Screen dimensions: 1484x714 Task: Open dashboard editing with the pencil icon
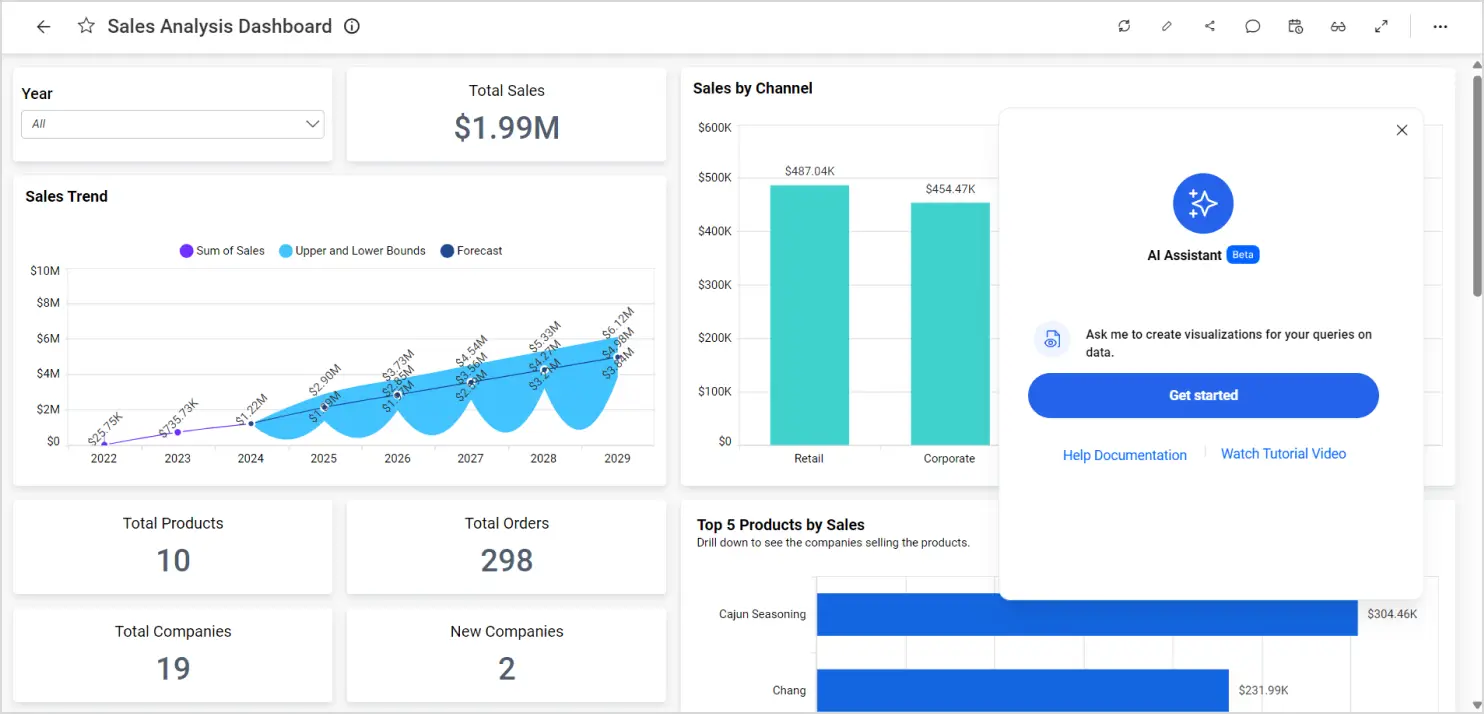[1167, 27]
